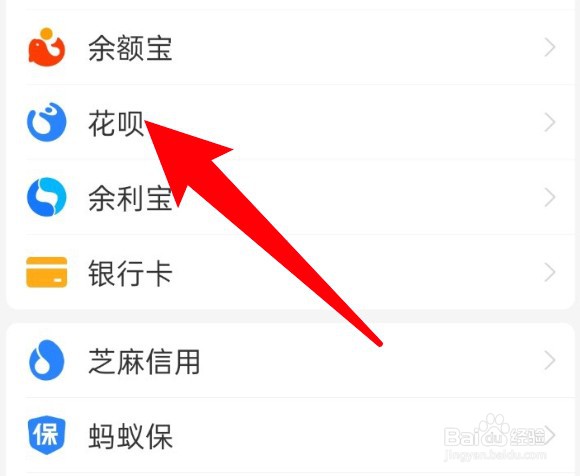Tap the yellow bank card icon
This screenshot has height=476, width=580.
tap(47, 272)
